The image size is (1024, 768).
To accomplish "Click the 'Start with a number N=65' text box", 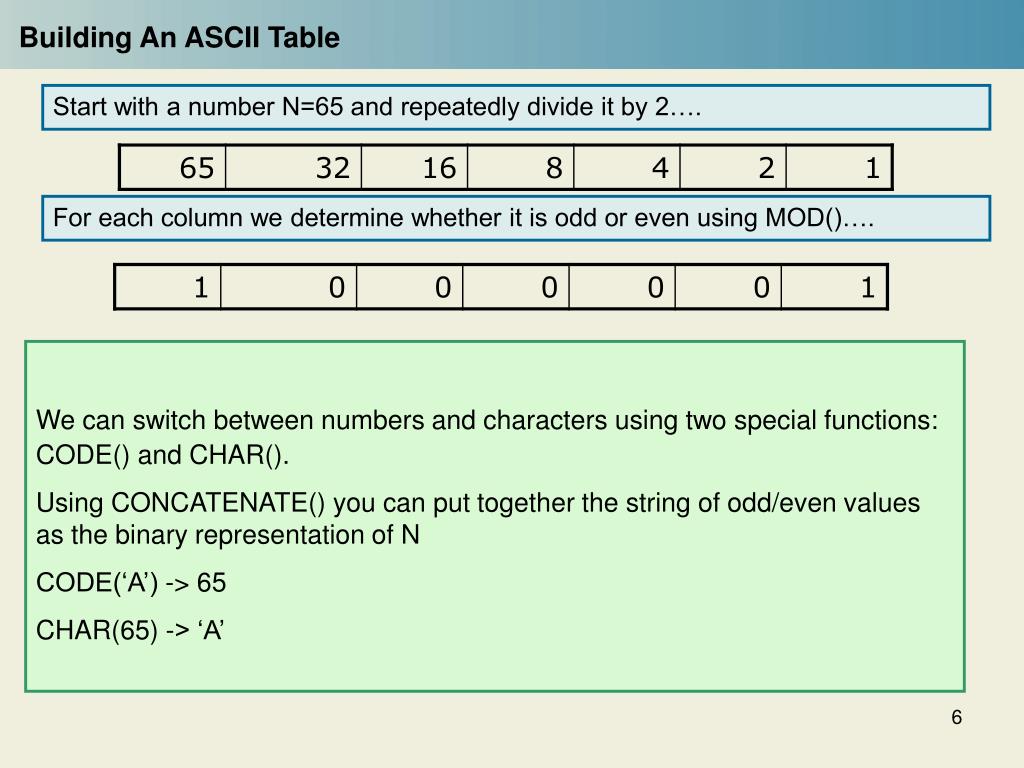I will click(x=516, y=107).
